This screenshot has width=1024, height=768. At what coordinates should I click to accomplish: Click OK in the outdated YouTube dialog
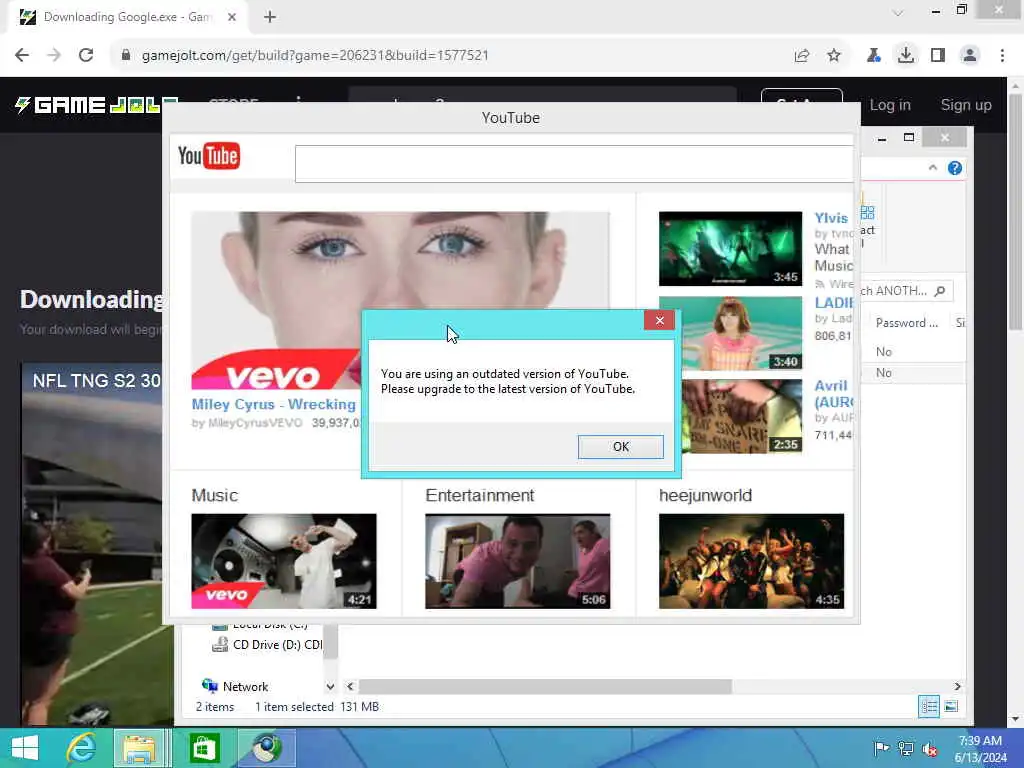[620, 447]
